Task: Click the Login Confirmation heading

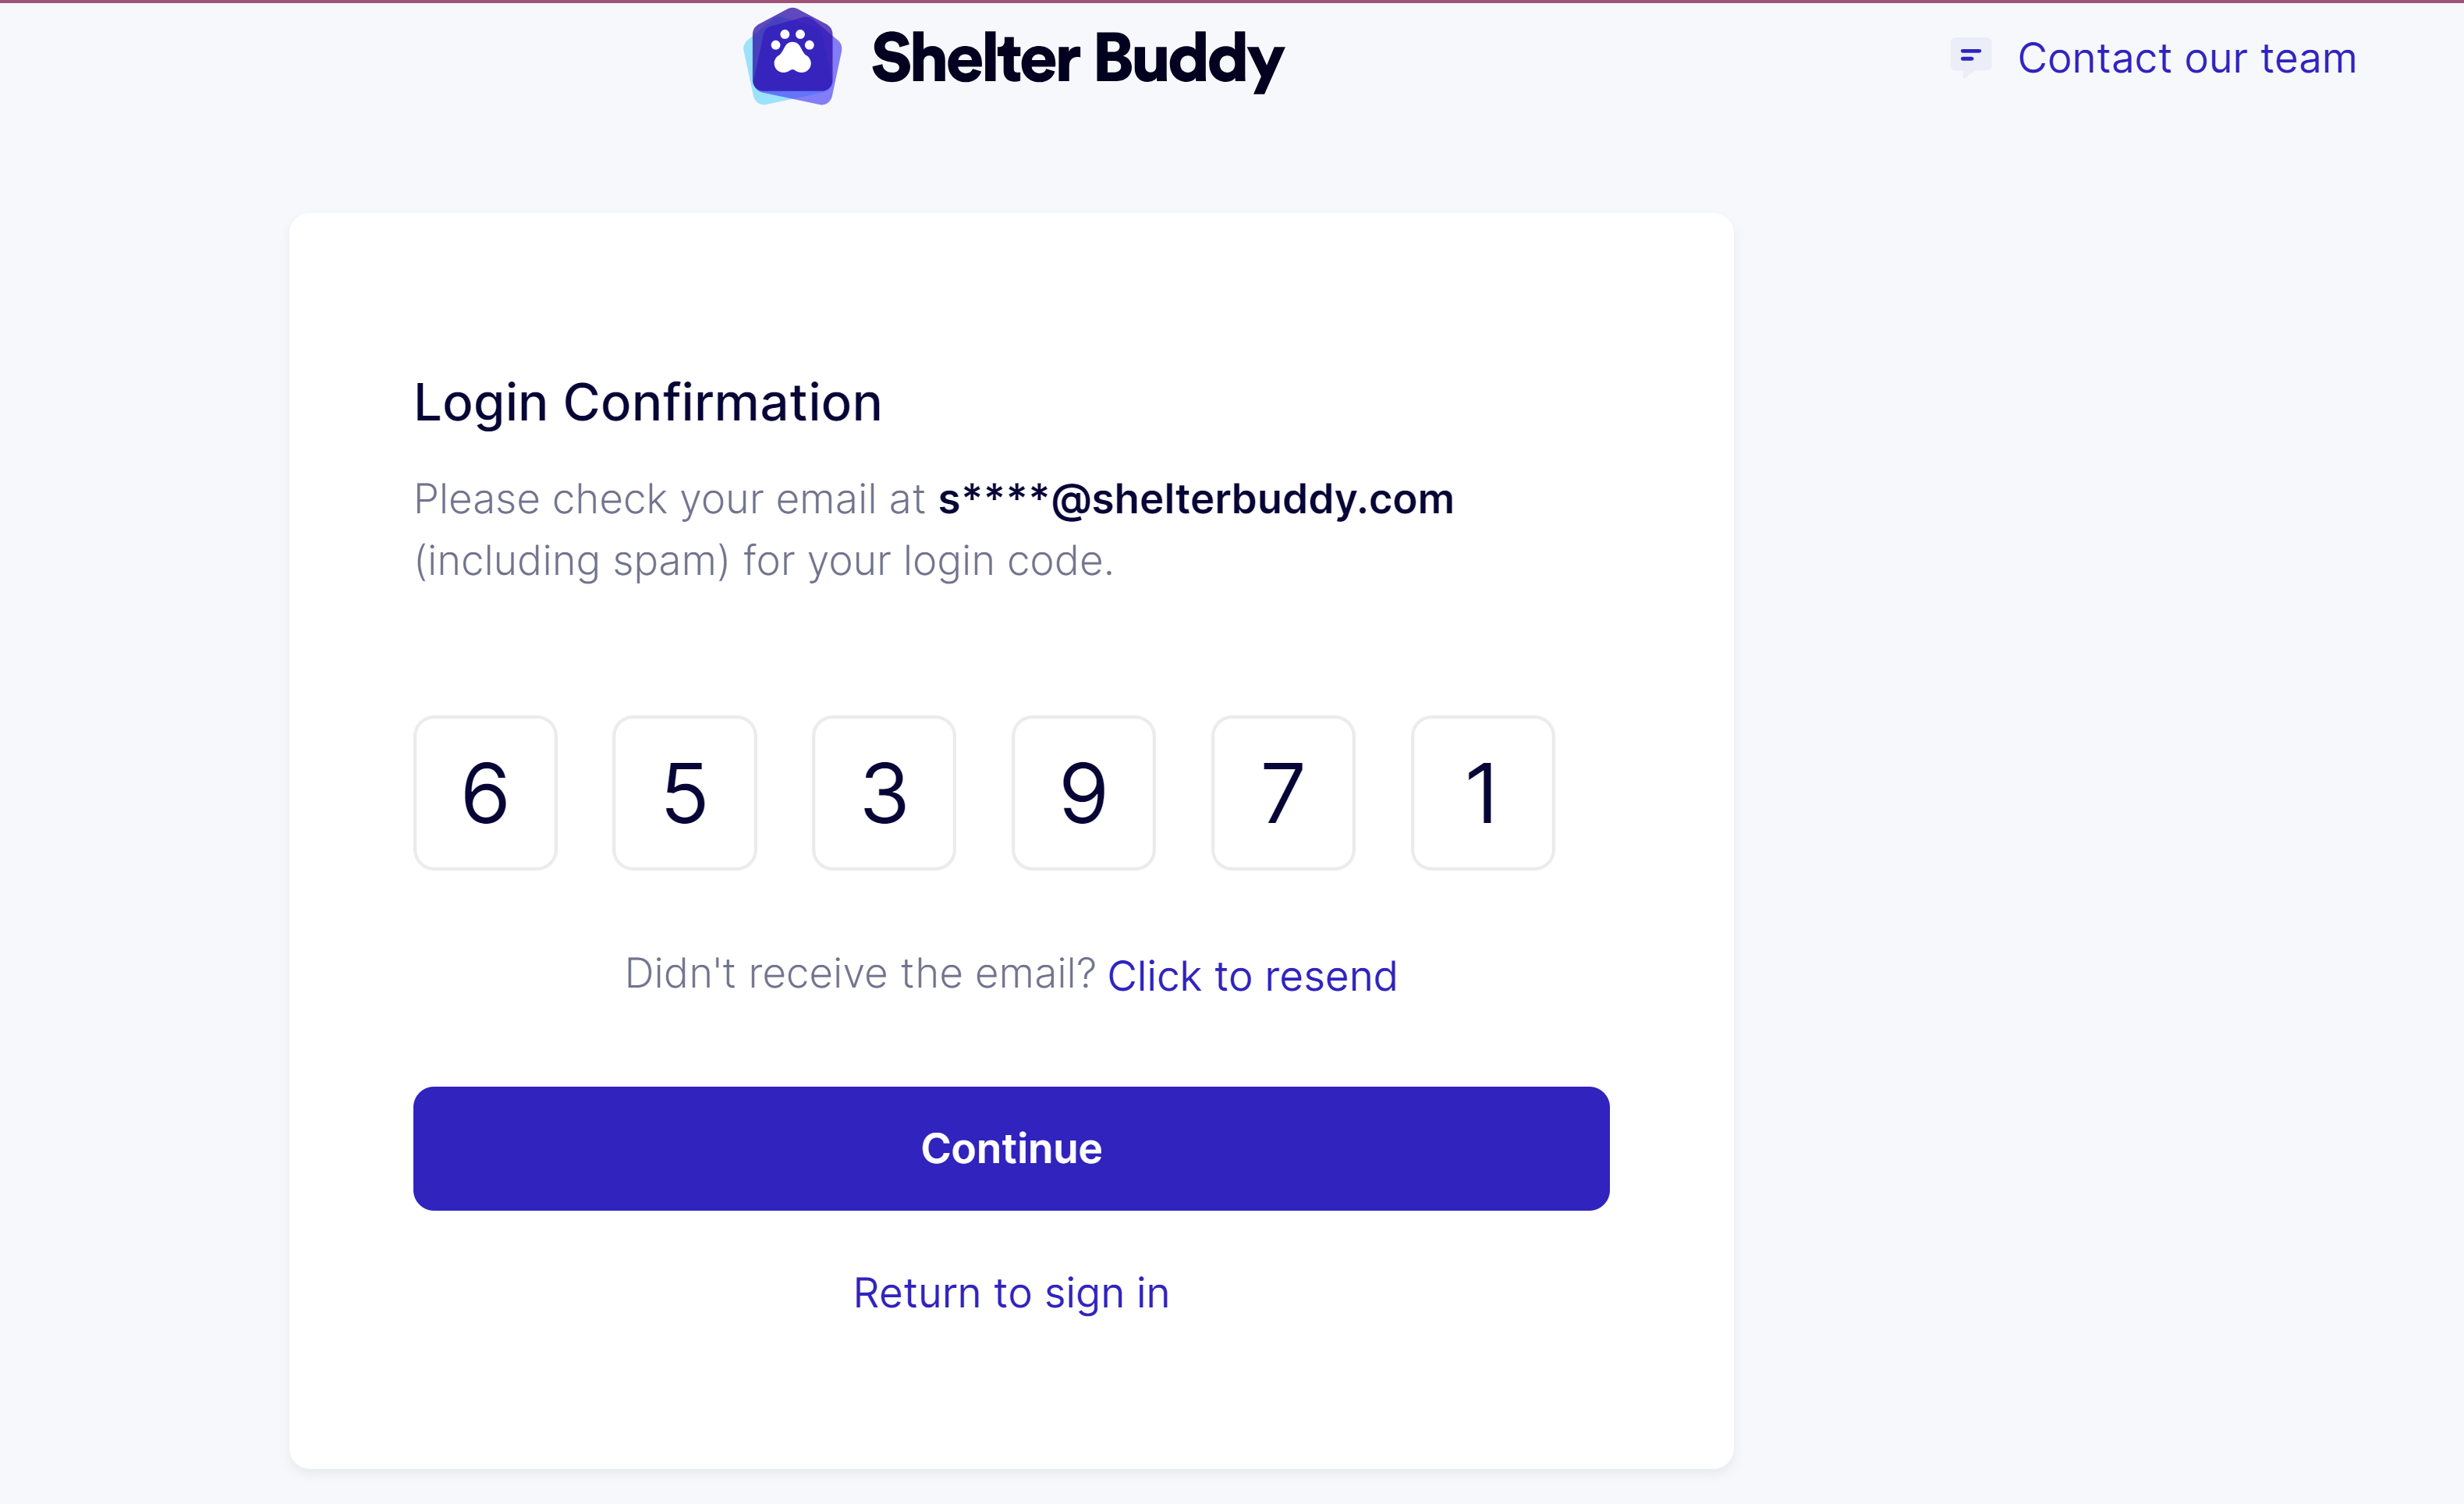Action: [x=648, y=403]
